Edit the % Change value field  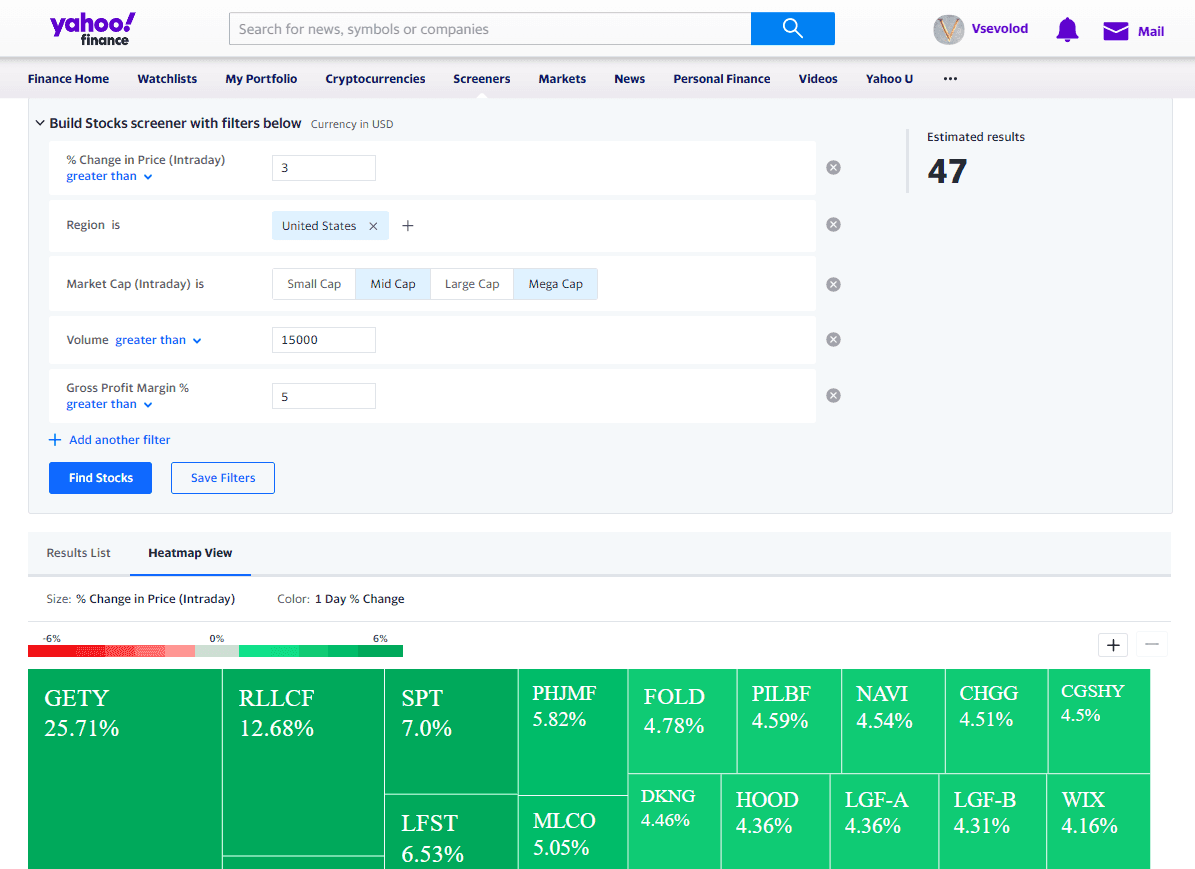[324, 168]
